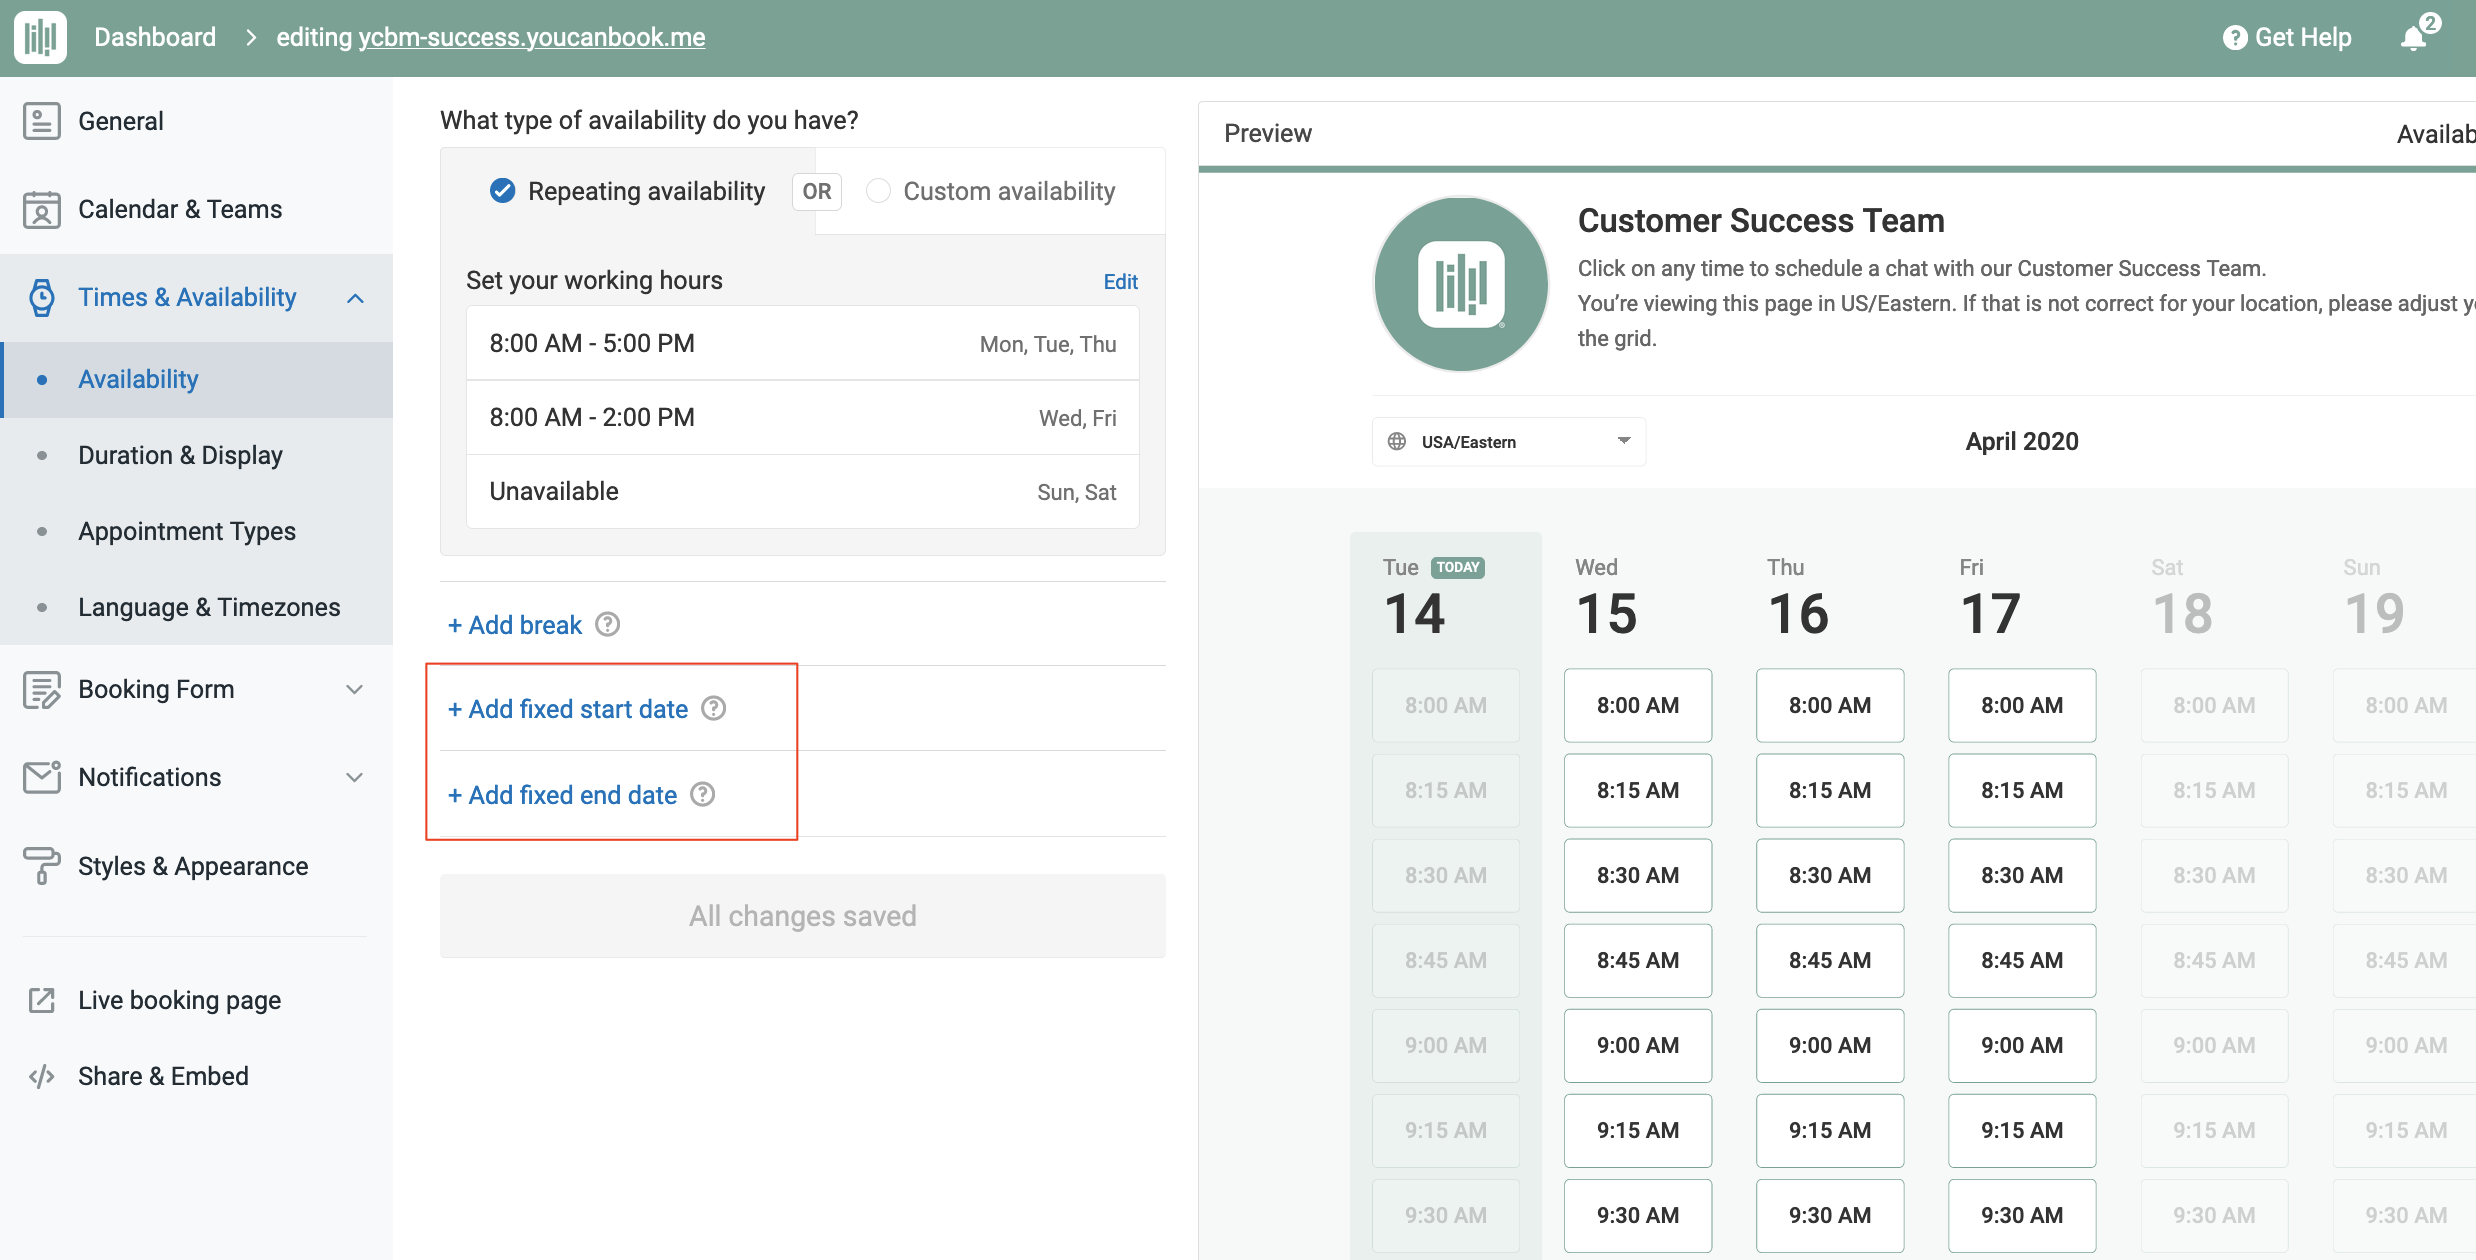Click Add fixed start date link
The height and width of the screenshot is (1260, 2476).
[x=568, y=709]
